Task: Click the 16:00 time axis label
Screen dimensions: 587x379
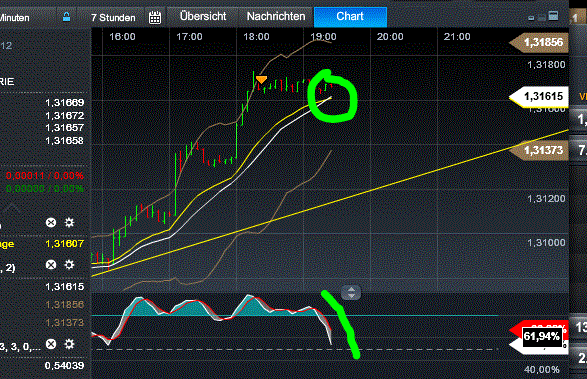Action: click(x=122, y=37)
